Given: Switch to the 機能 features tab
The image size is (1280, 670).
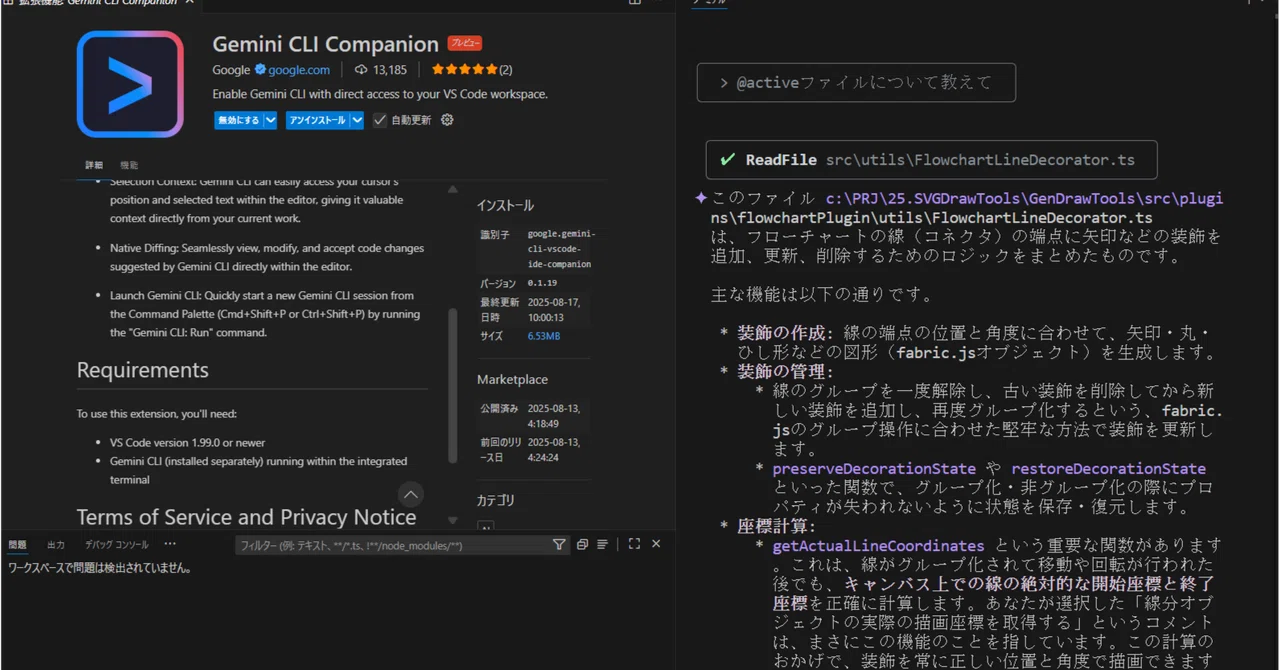Looking at the screenshot, I should (129, 165).
